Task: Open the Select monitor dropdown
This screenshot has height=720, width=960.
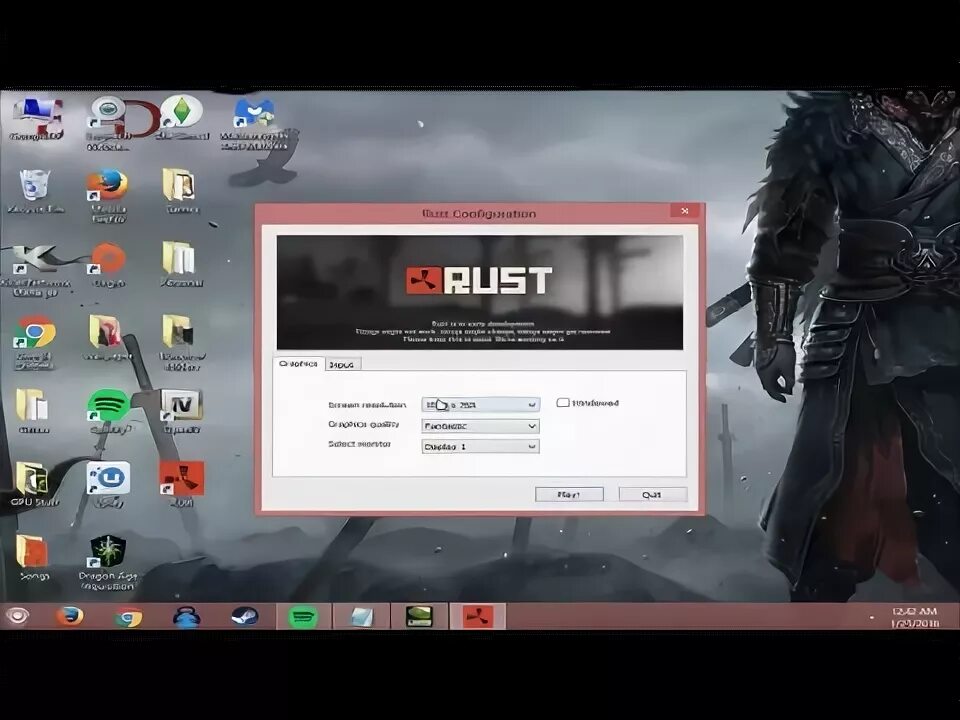Action: (481, 447)
